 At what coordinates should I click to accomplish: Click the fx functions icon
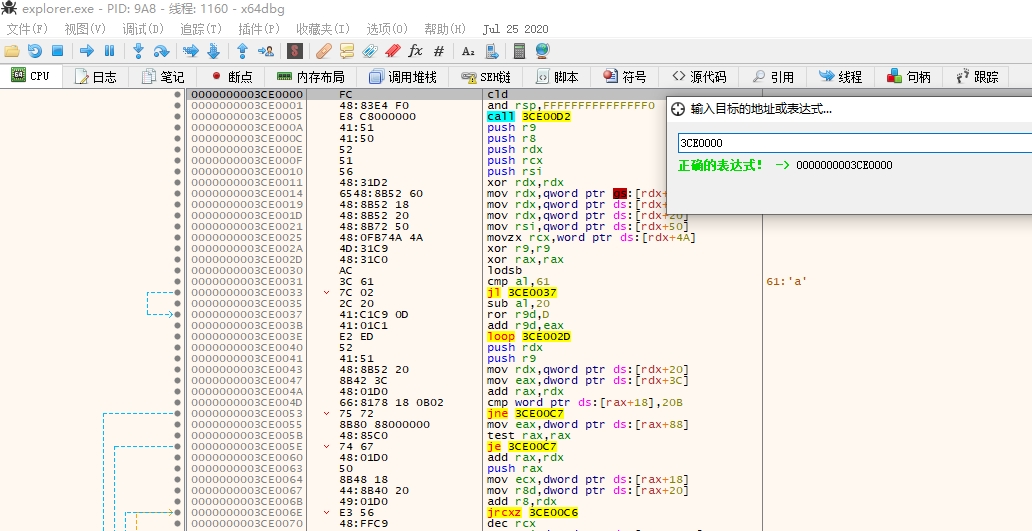coord(415,50)
